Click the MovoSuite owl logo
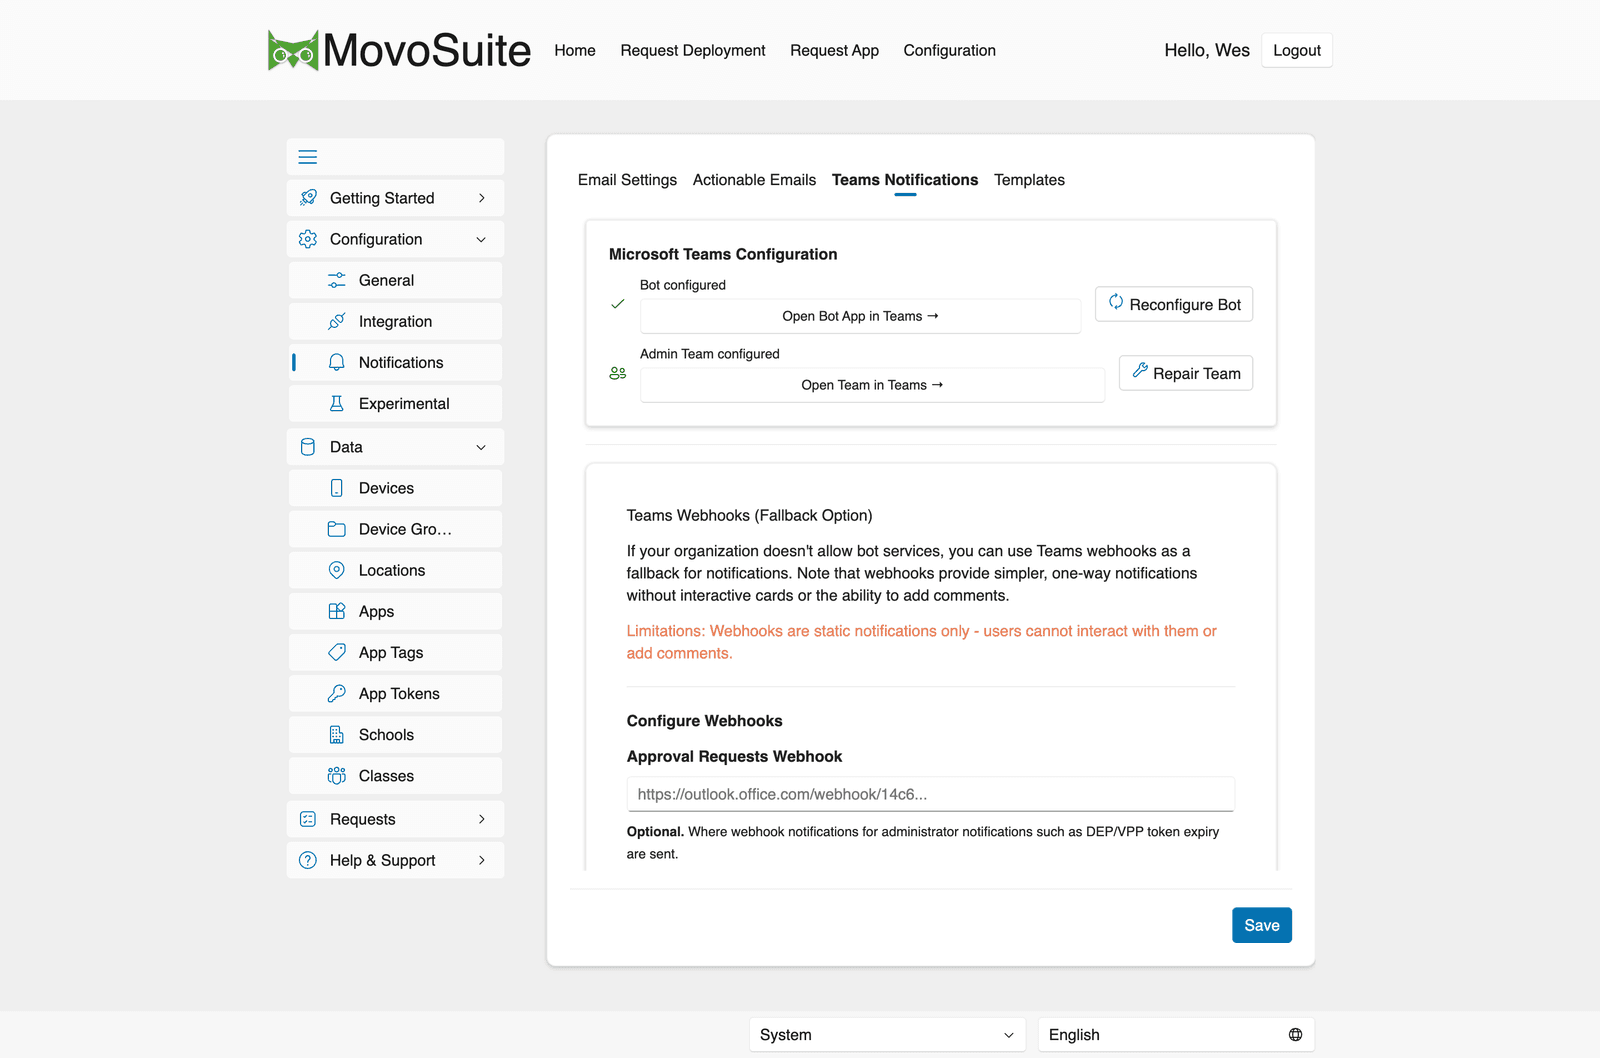The image size is (1600, 1058). click(293, 50)
